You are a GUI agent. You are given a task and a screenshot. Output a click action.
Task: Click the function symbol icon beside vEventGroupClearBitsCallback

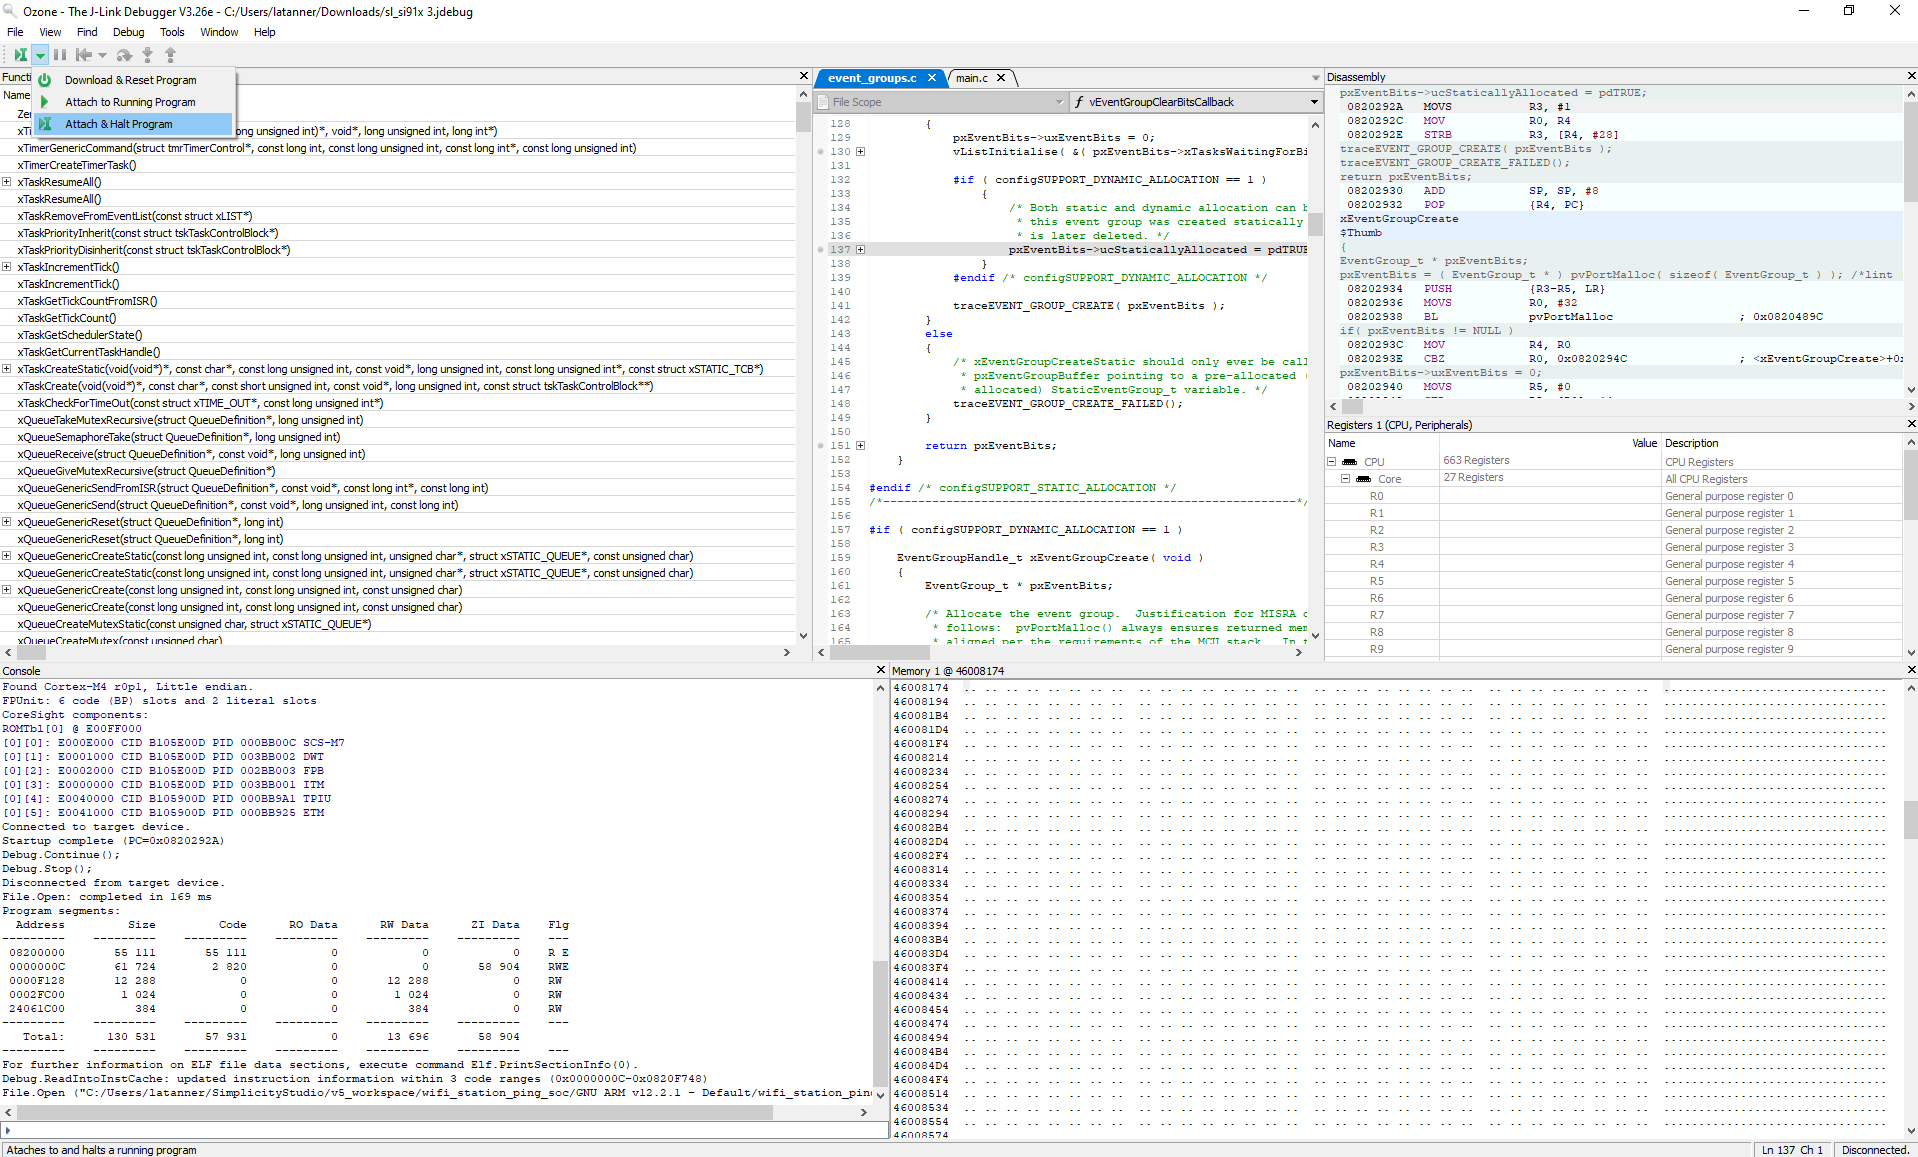pyautogui.click(x=1079, y=101)
